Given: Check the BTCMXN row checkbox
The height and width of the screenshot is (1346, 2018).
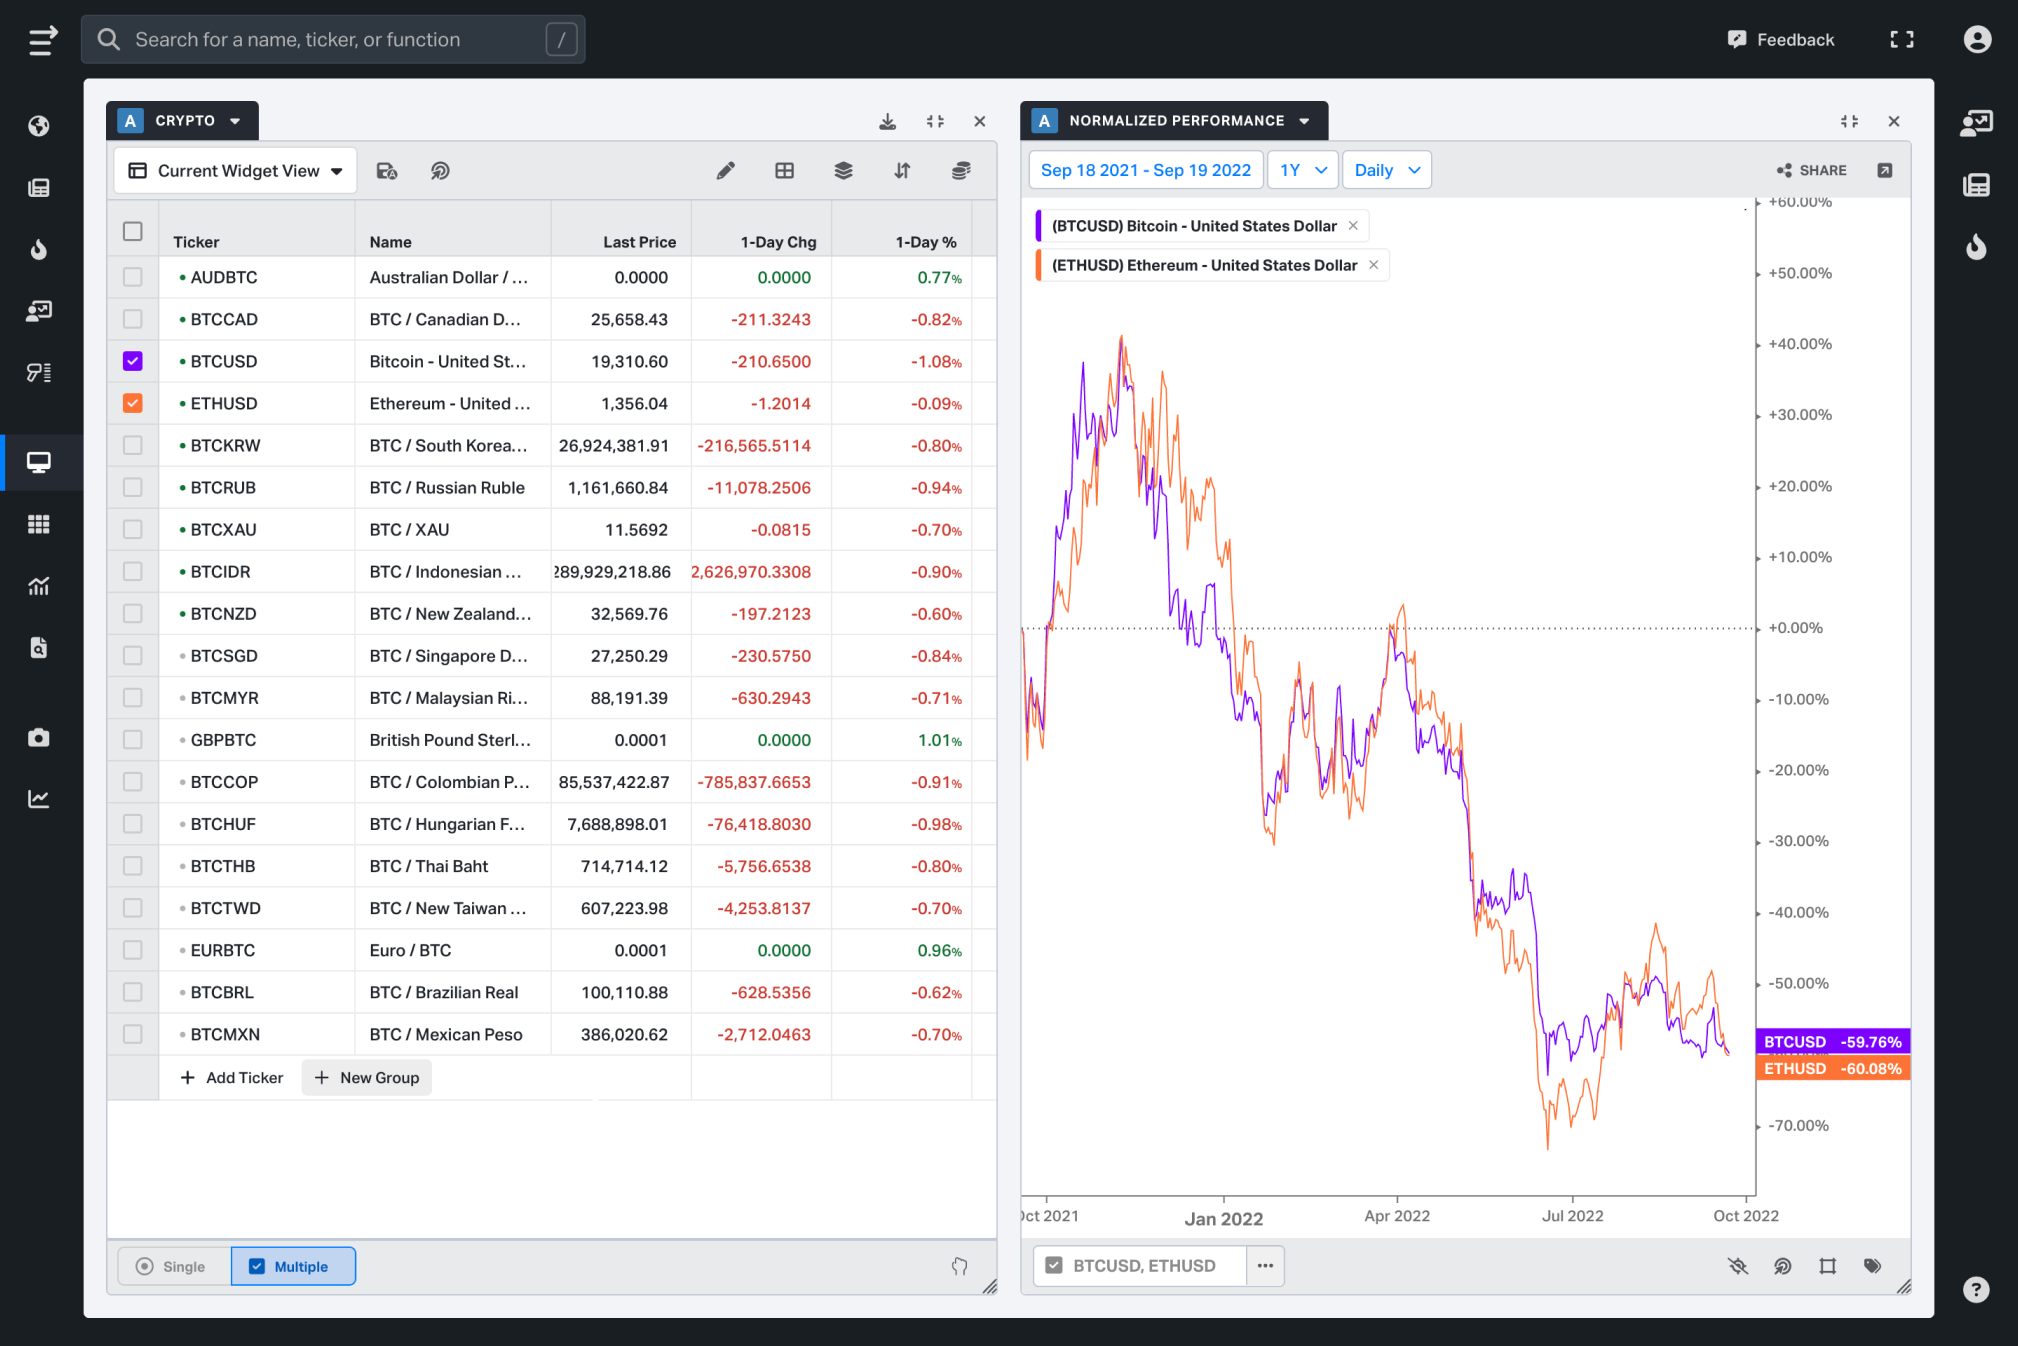Looking at the screenshot, I should tap(133, 1034).
